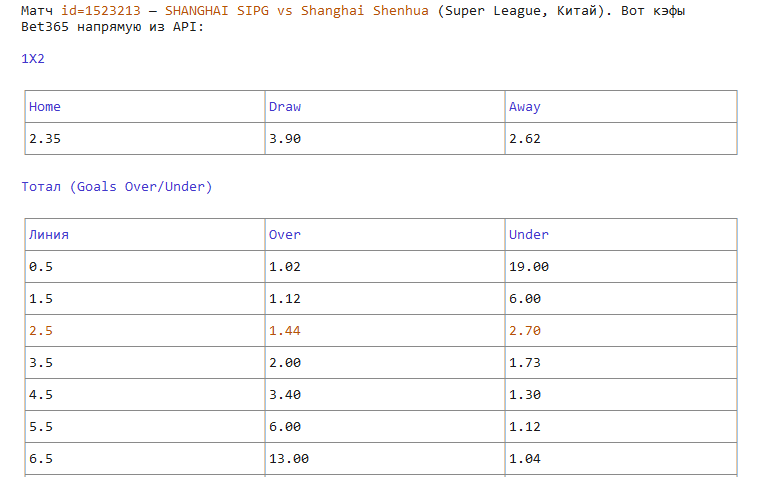Image resolution: width=761 pixels, height=477 pixels.
Task: Click the highlighted 2.5 line cell
Action: pyautogui.click(x=145, y=331)
